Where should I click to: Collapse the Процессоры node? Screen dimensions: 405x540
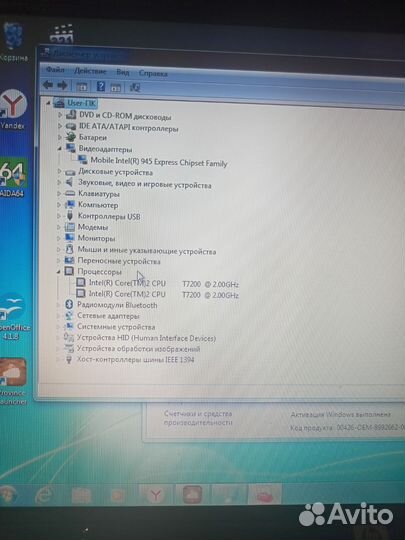[58, 272]
